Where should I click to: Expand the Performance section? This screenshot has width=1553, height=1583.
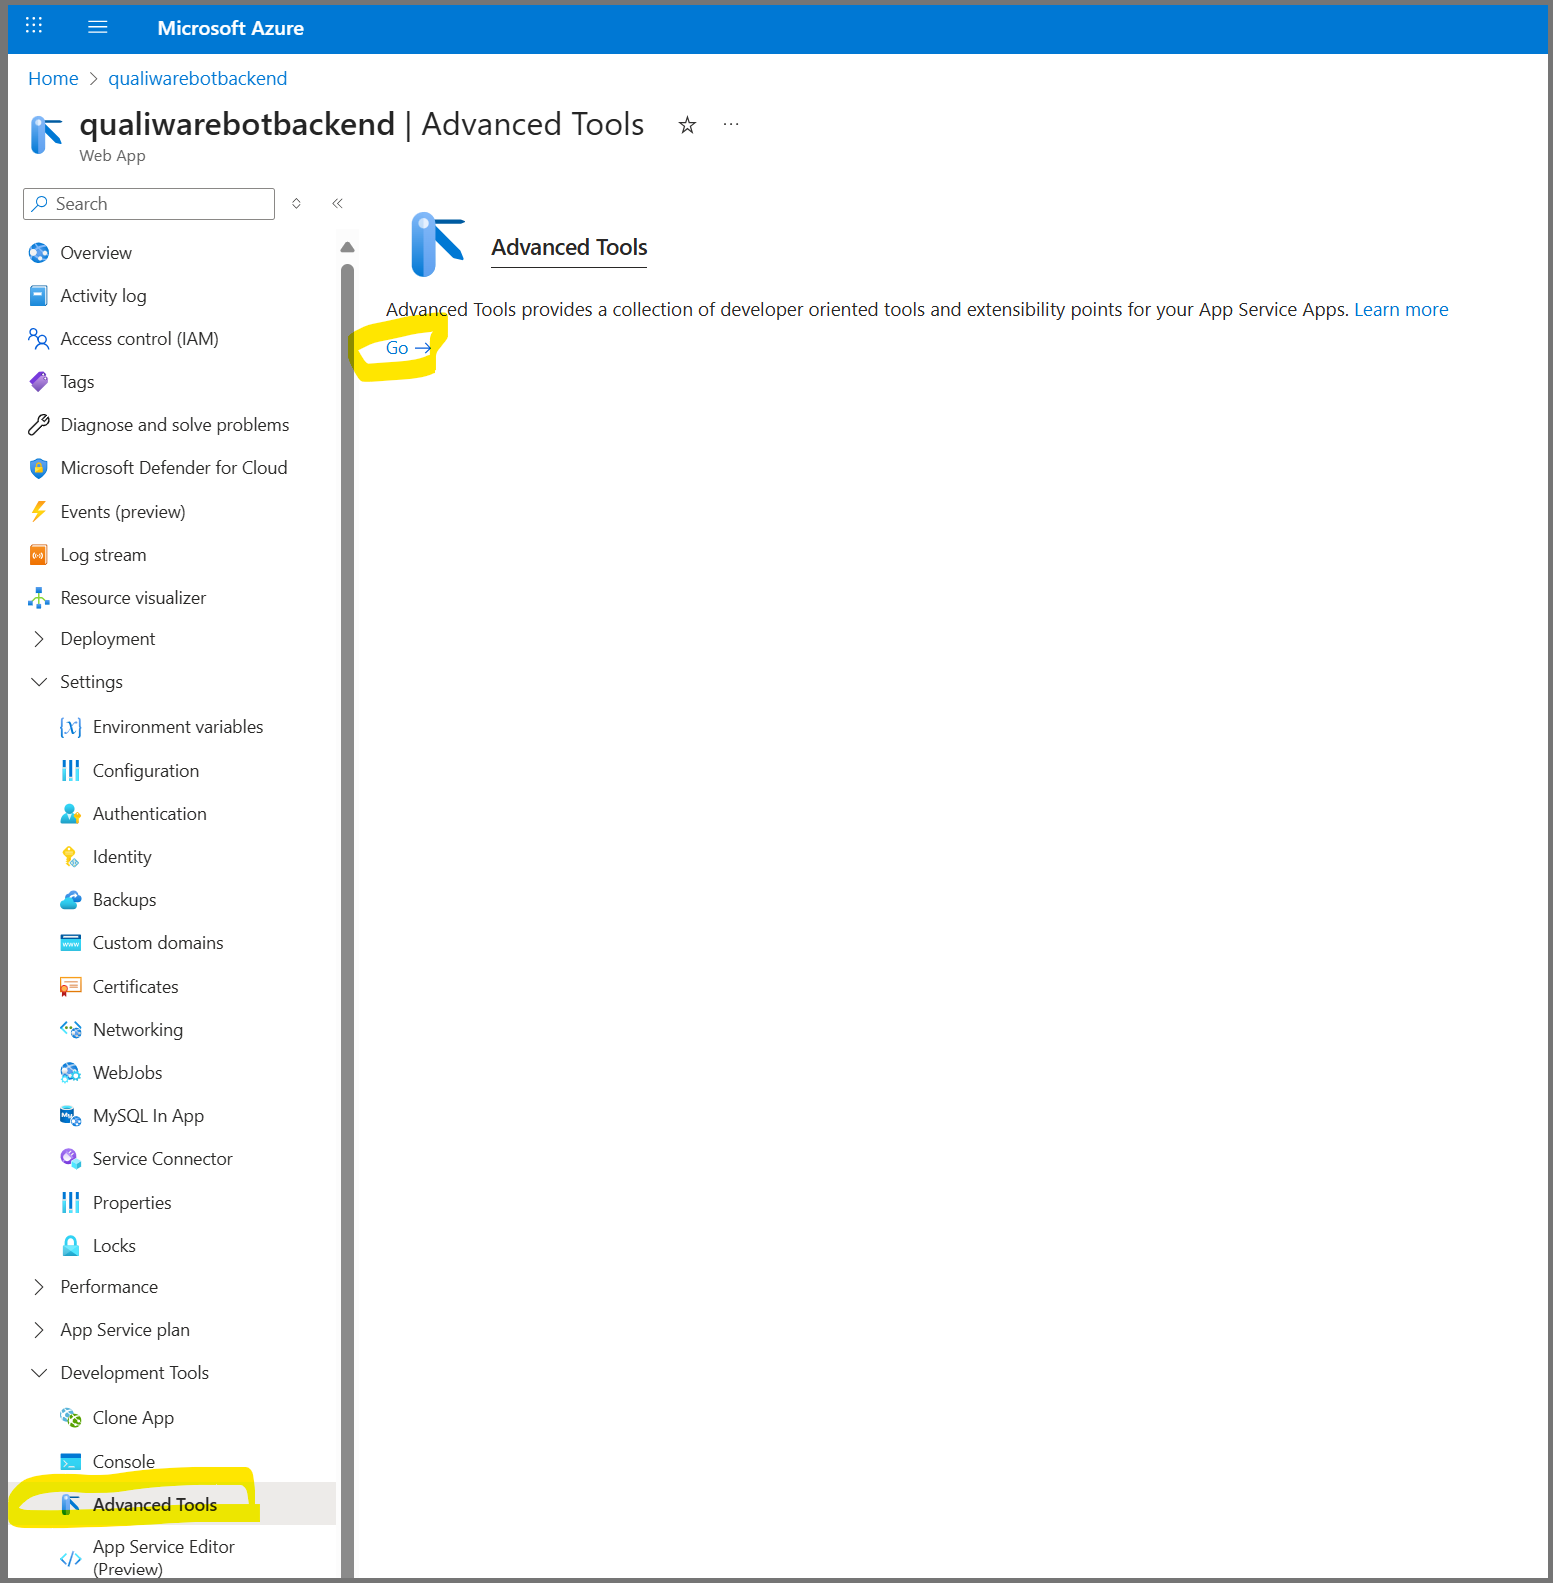point(39,1287)
